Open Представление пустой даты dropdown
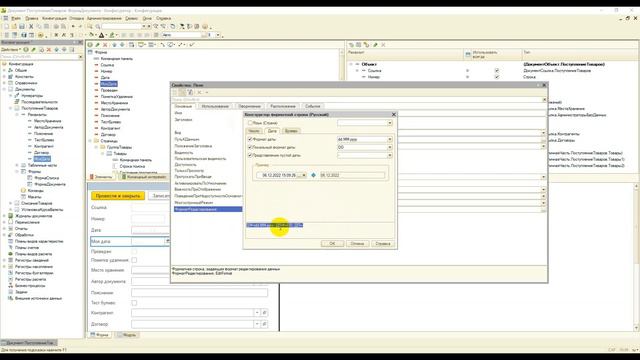The width and height of the screenshot is (640, 360). (x=390, y=156)
